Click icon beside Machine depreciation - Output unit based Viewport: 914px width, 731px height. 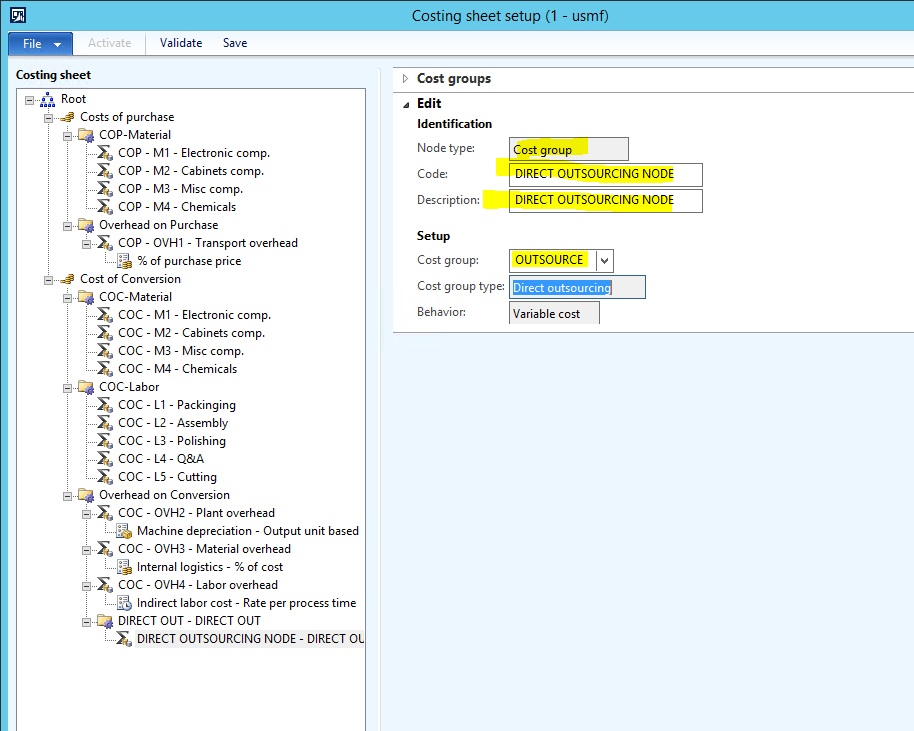pos(124,531)
